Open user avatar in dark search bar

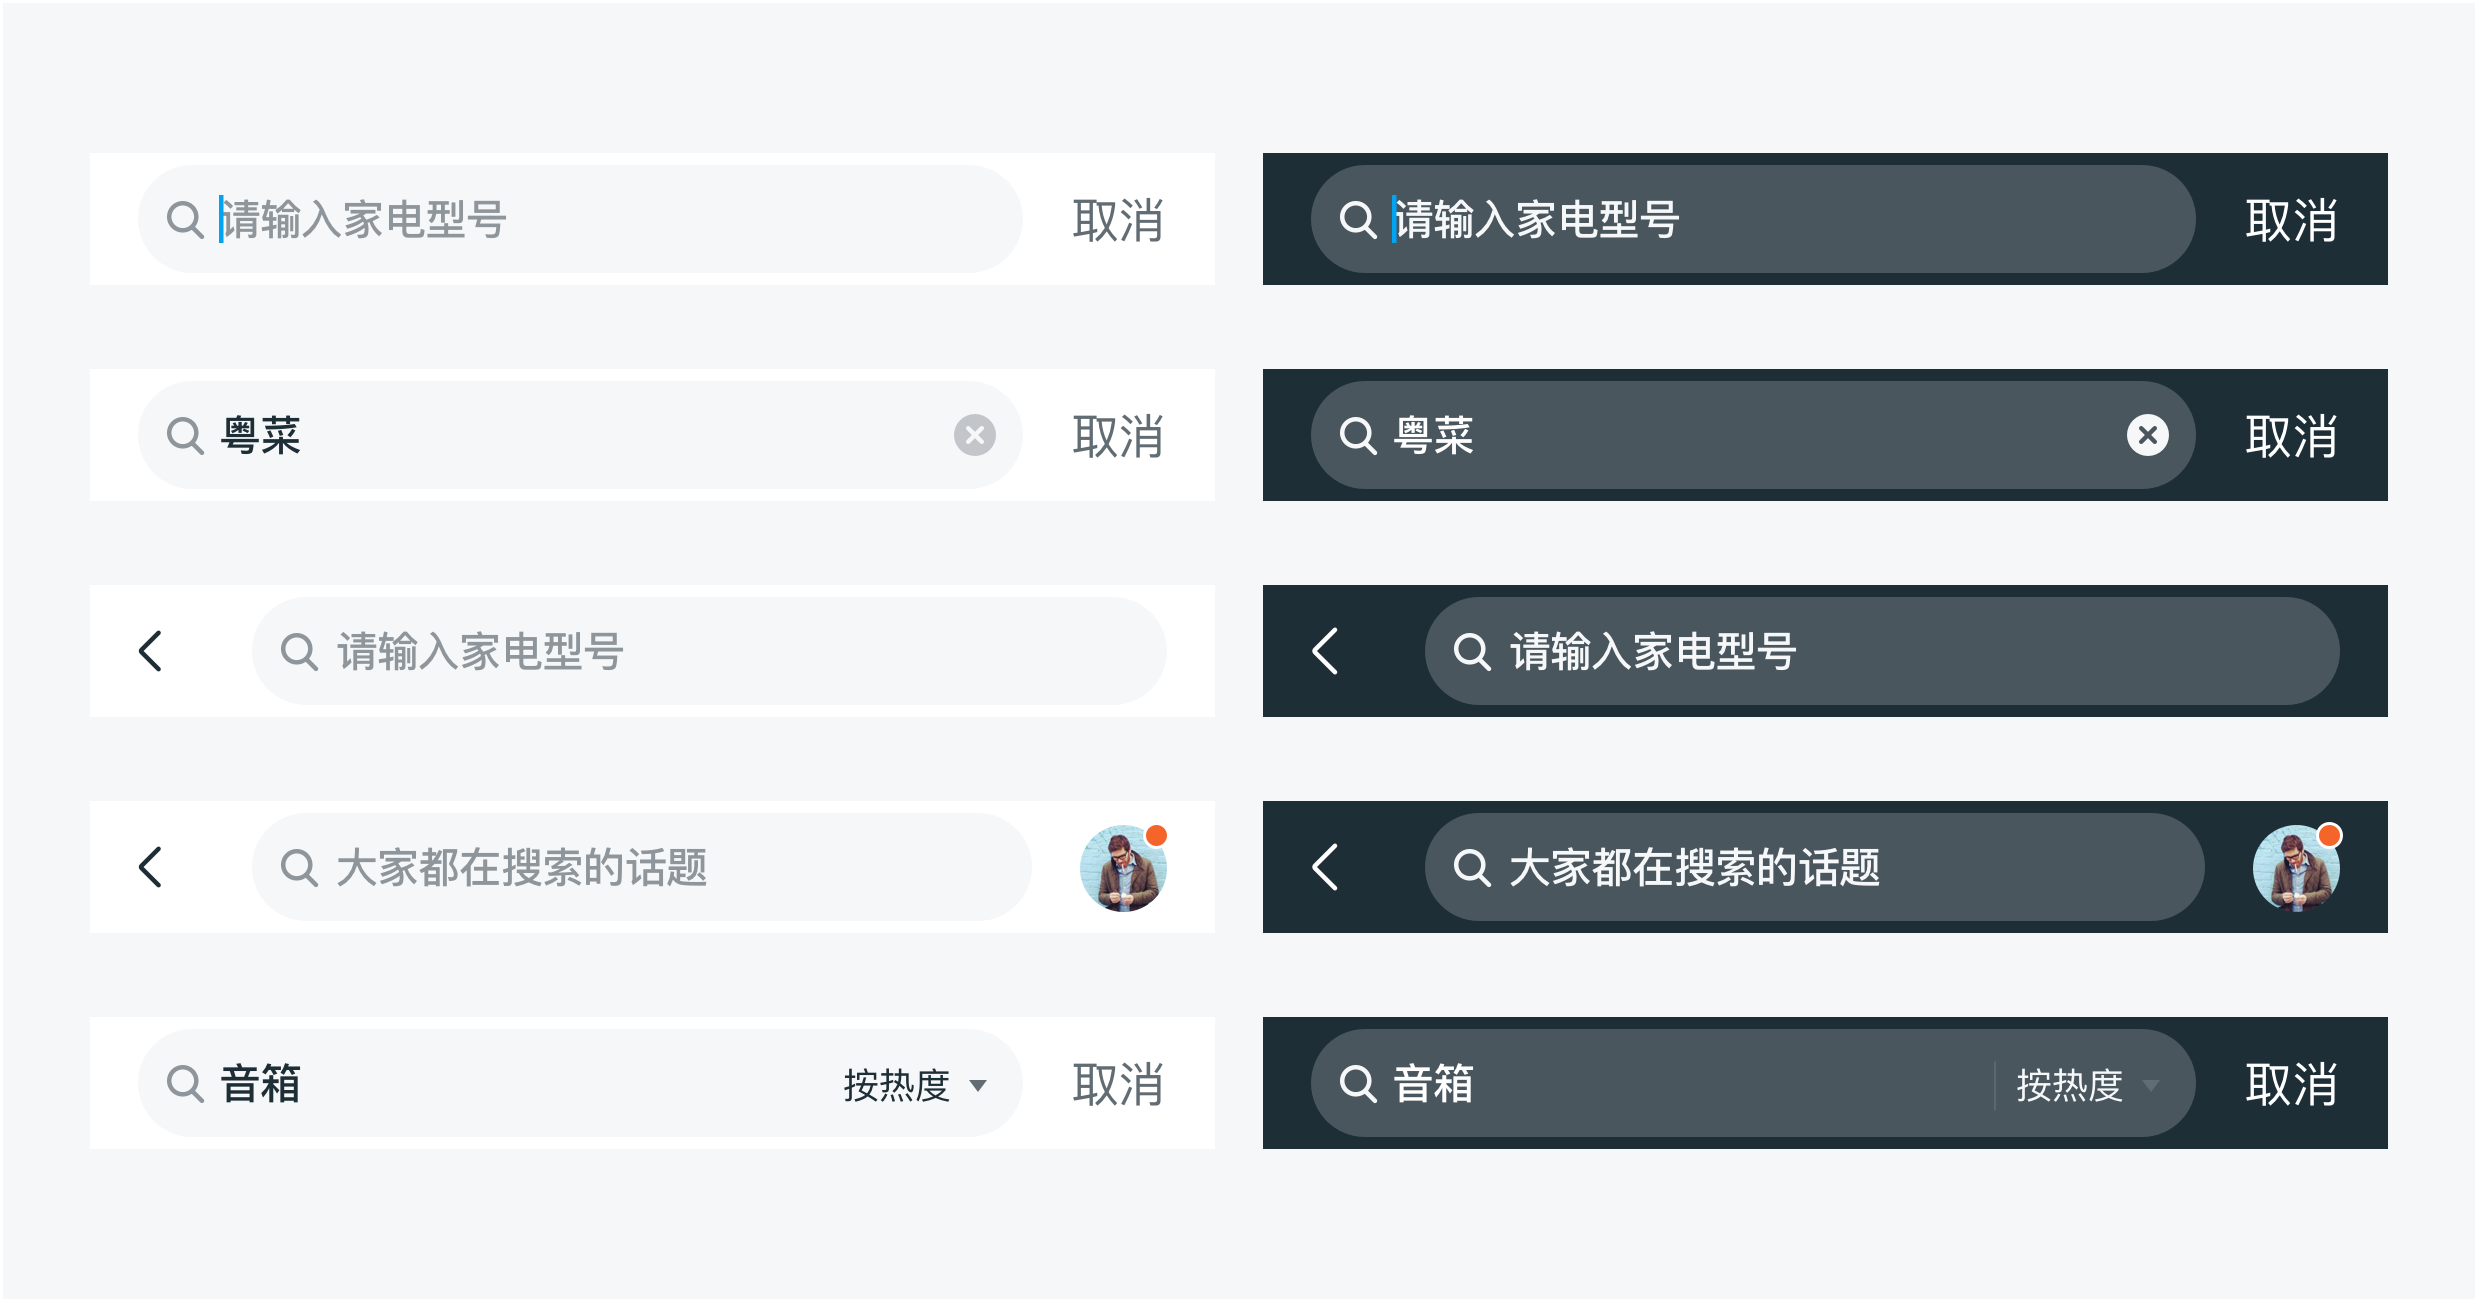(2296, 867)
